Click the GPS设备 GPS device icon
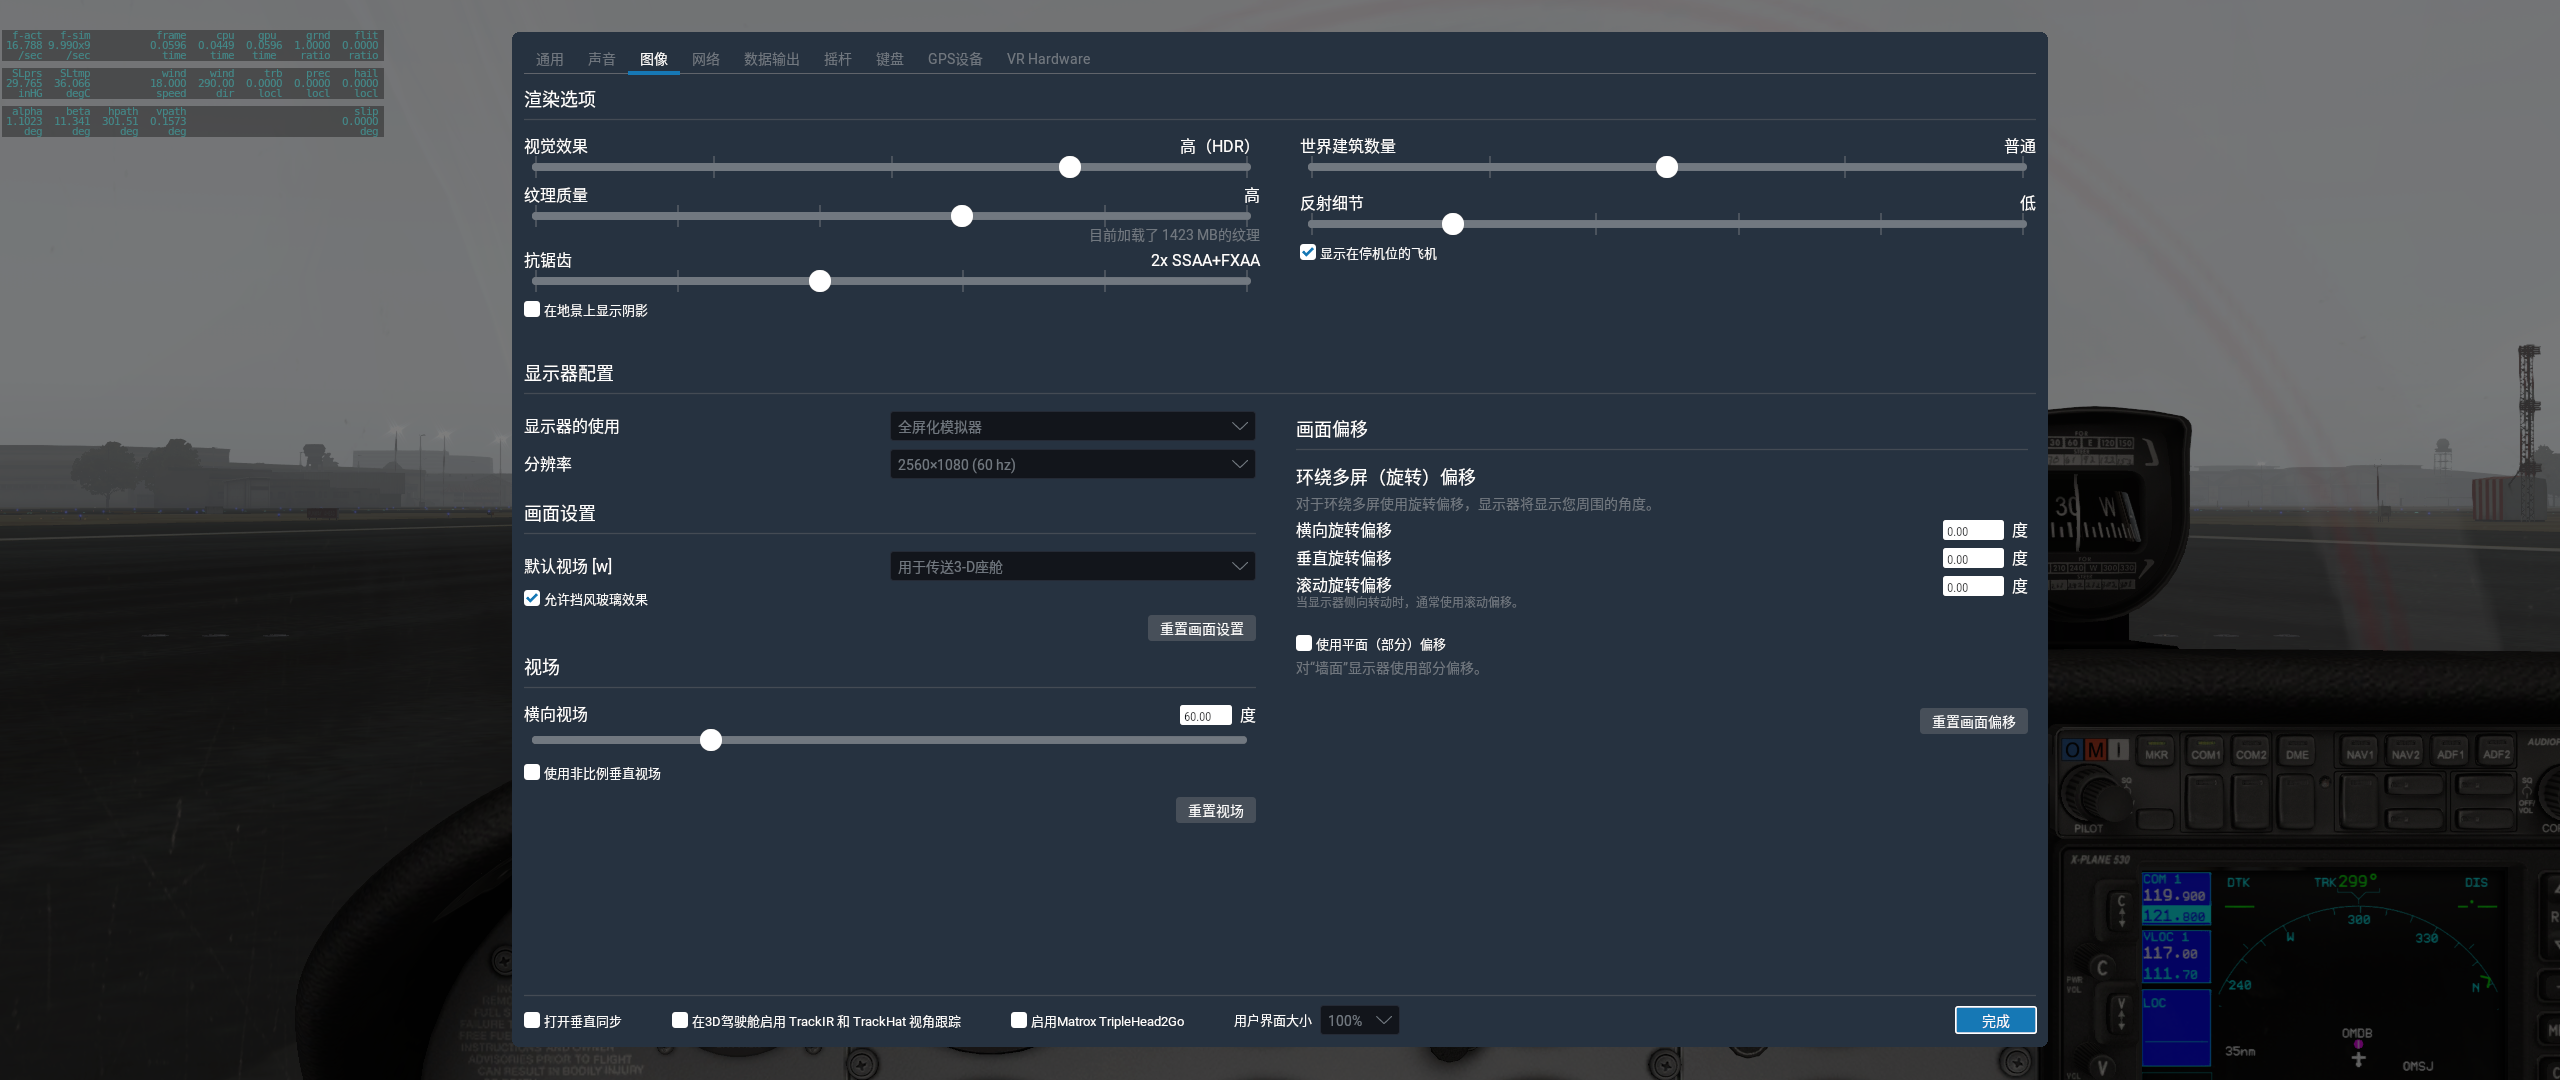2560x1080 pixels. 952,60
